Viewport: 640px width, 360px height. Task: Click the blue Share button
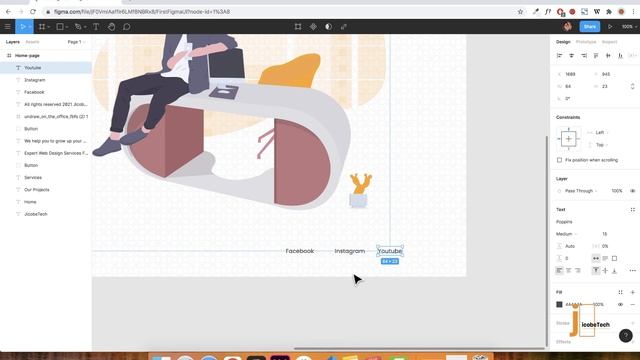[x=590, y=27]
